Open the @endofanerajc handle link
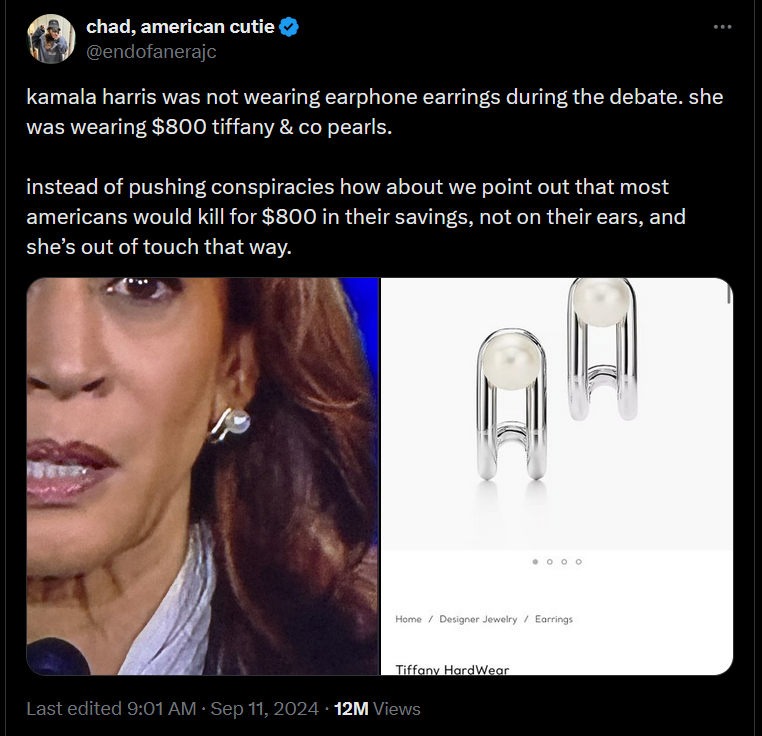 [151, 51]
